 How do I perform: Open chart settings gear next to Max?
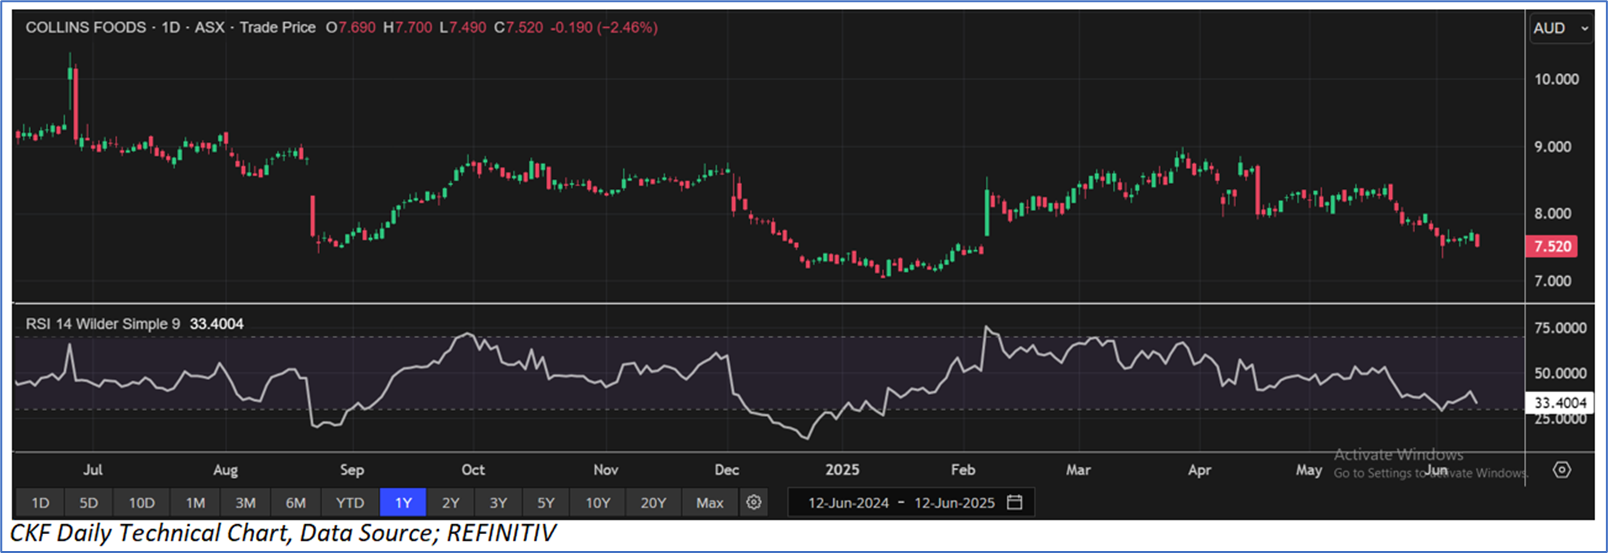(754, 502)
